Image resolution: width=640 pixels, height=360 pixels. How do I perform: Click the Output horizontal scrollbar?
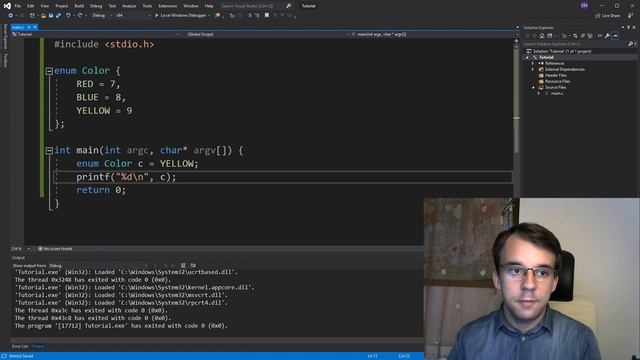click(x=216, y=340)
